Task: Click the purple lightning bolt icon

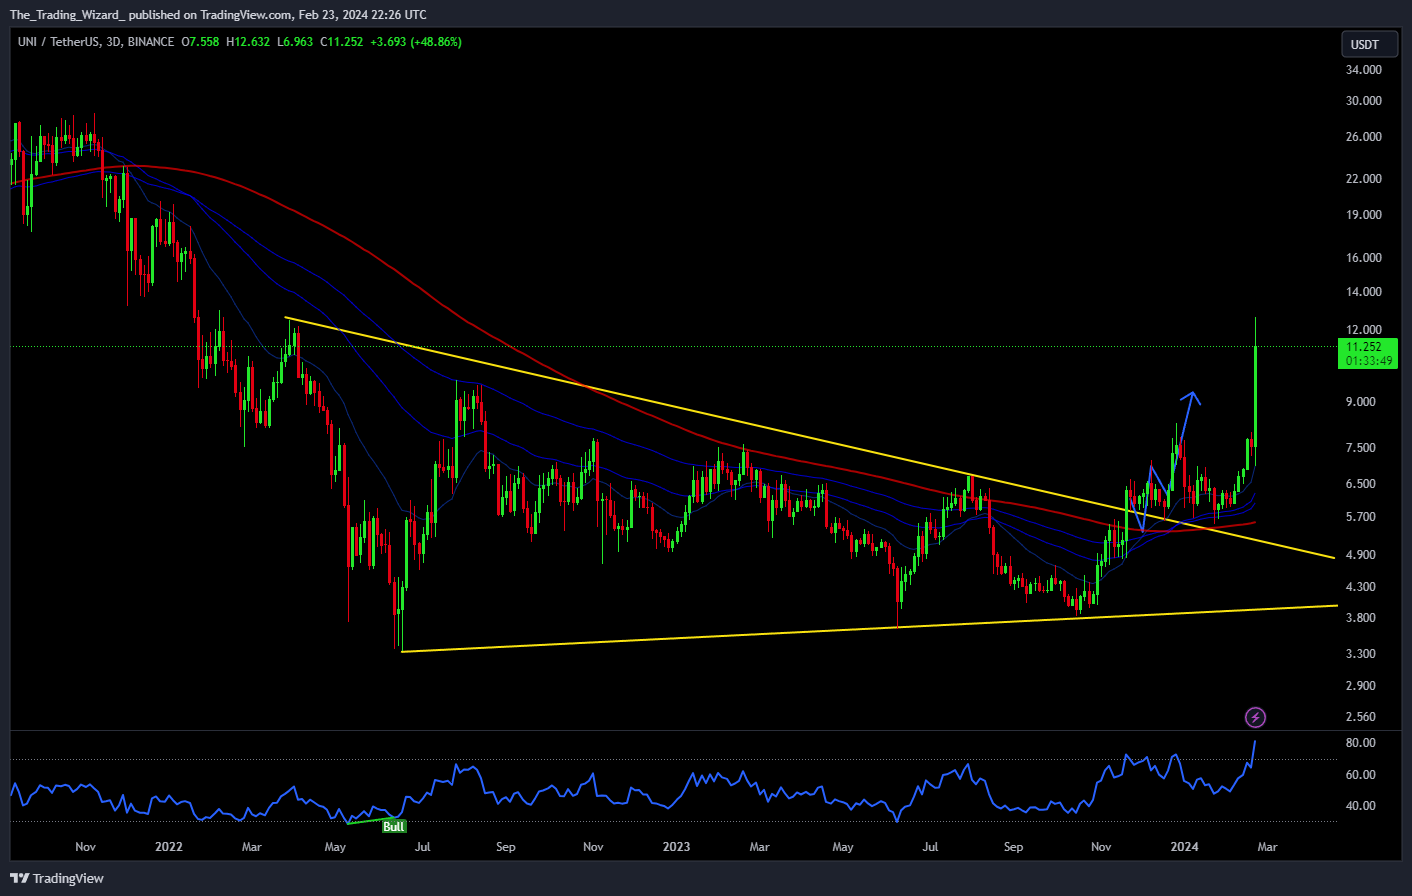Action: [1255, 717]
